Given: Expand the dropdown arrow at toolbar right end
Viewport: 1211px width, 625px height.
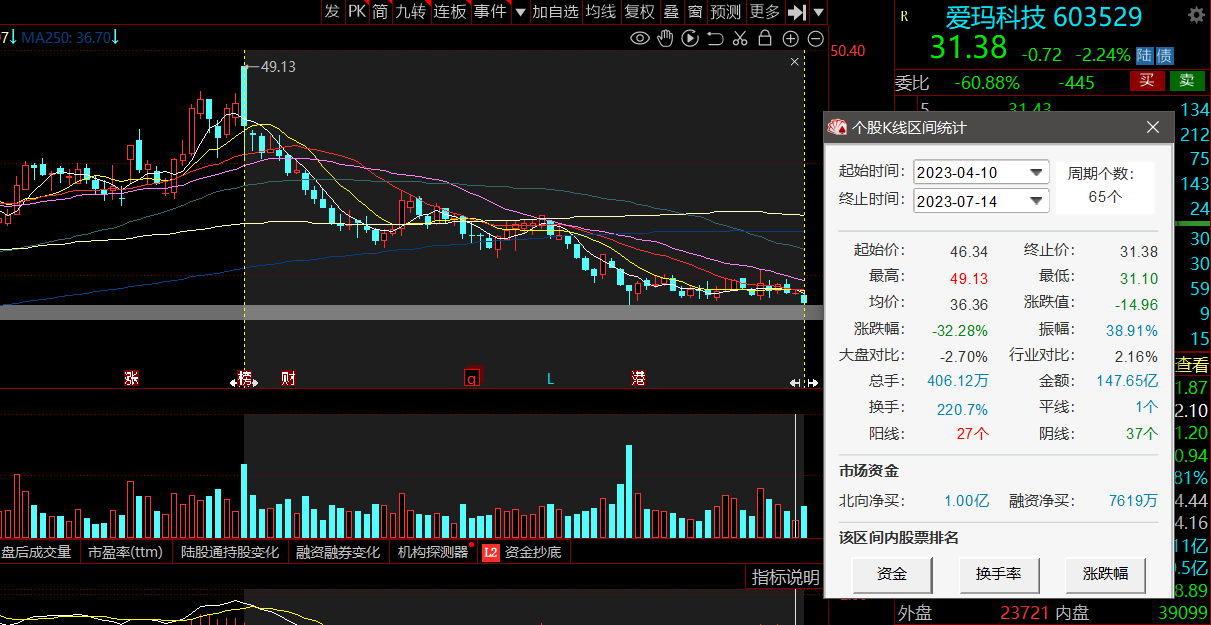Looking at the screenshot, I should pyautogui.click(x=819, y=12).
